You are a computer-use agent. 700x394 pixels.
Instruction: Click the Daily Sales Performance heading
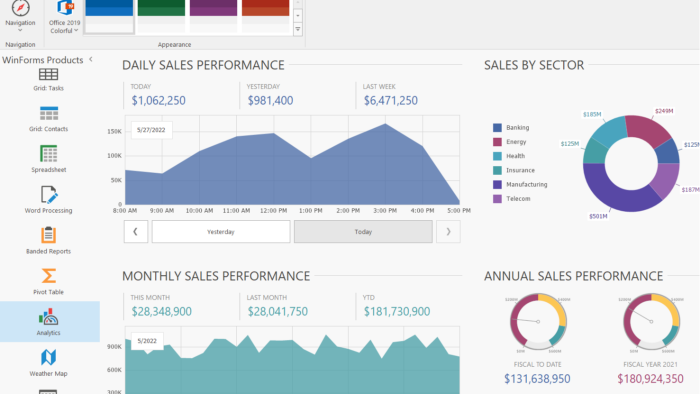pyautogui.click(x=203, y=65)
